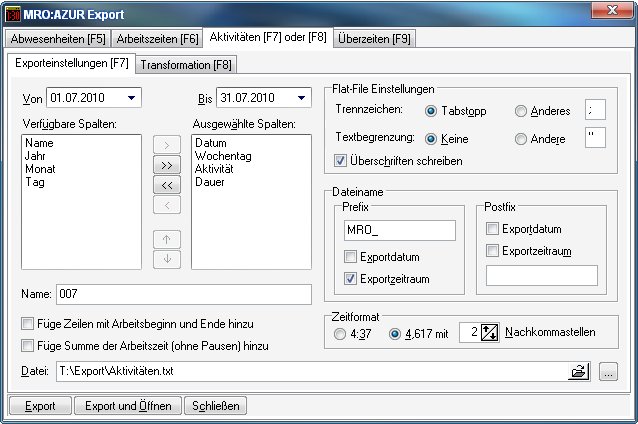The width and height of the screenshot is (638, 424).
Task: Select the Anderes Trennzeichen radio button
Action: 521,112
